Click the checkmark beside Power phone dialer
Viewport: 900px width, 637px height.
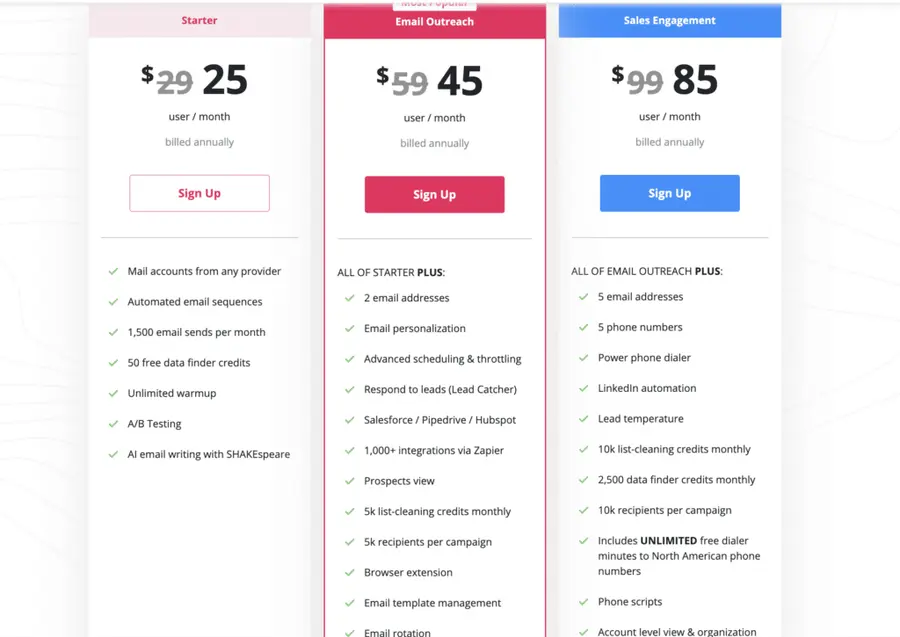(x=583, y=358)
